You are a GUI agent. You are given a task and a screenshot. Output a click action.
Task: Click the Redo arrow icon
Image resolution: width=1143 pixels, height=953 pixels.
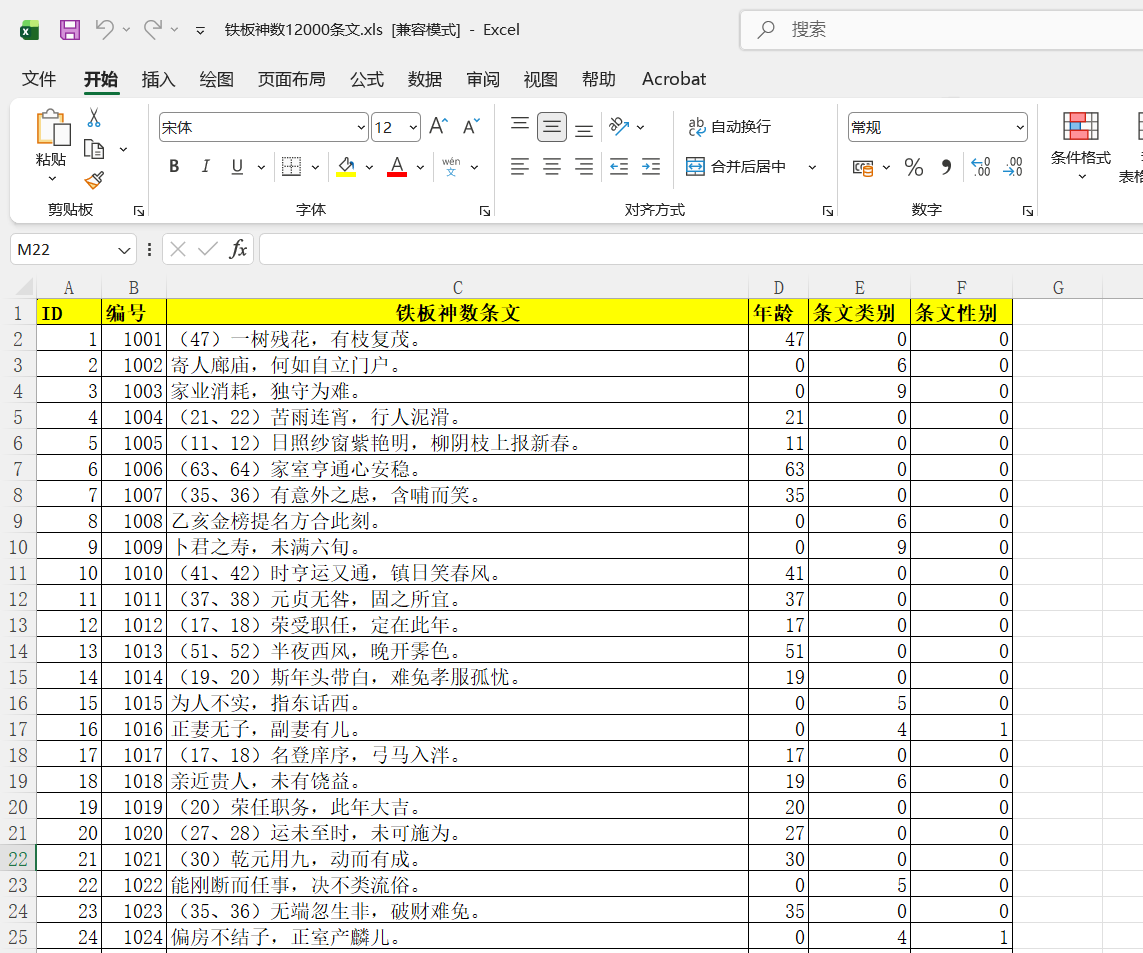pos(153,29)
